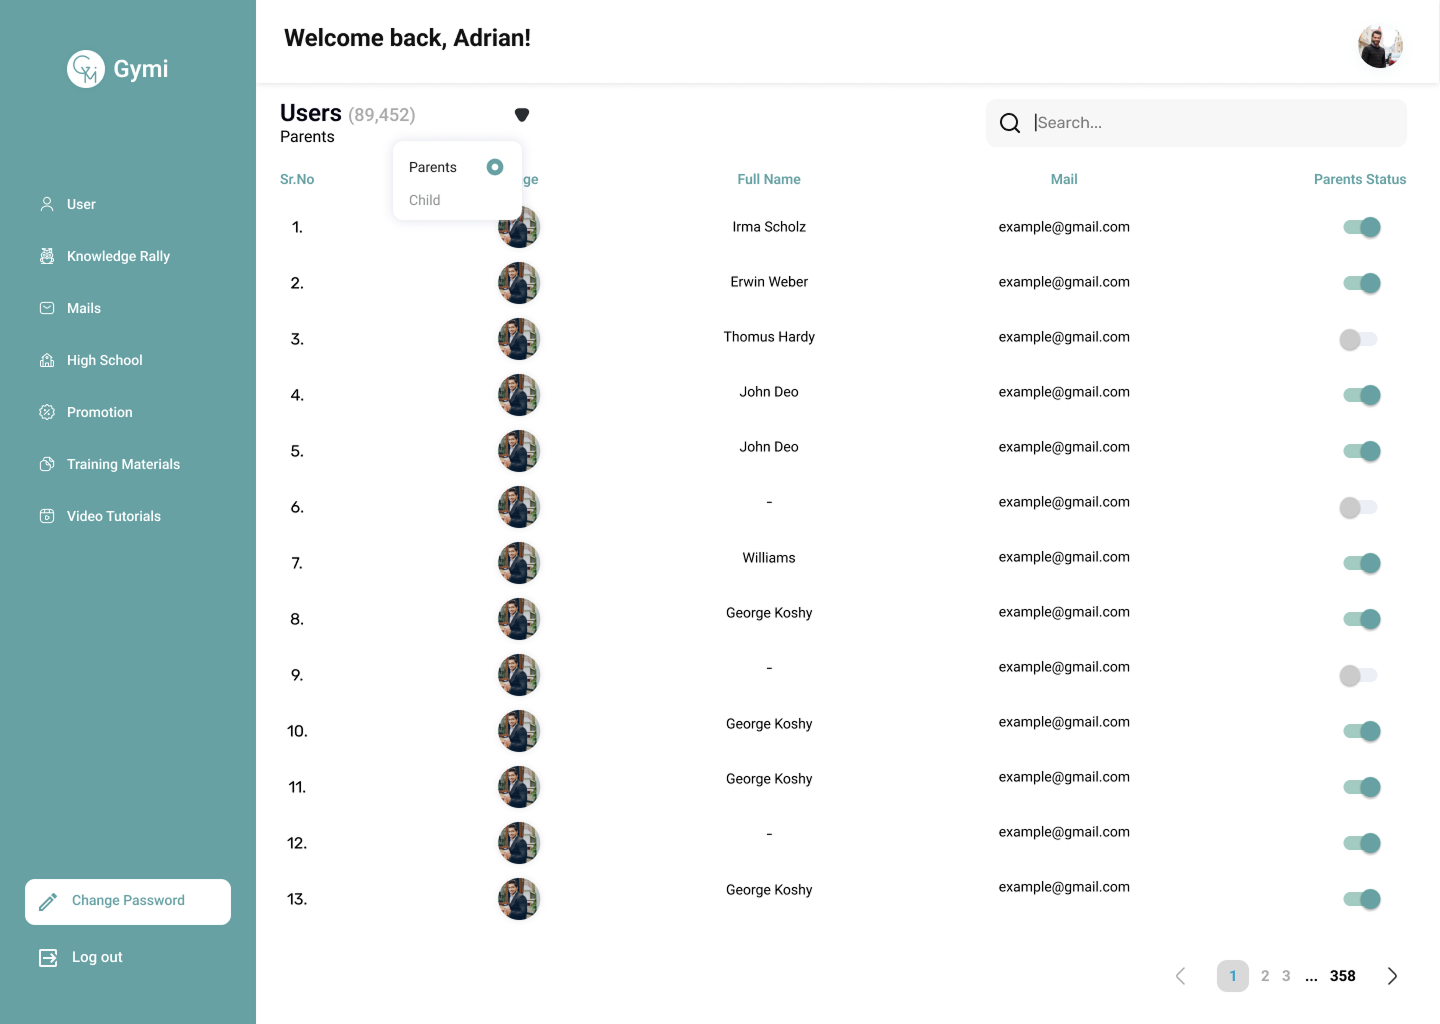Open page 358 of the user list

(x=1343, y=975)
